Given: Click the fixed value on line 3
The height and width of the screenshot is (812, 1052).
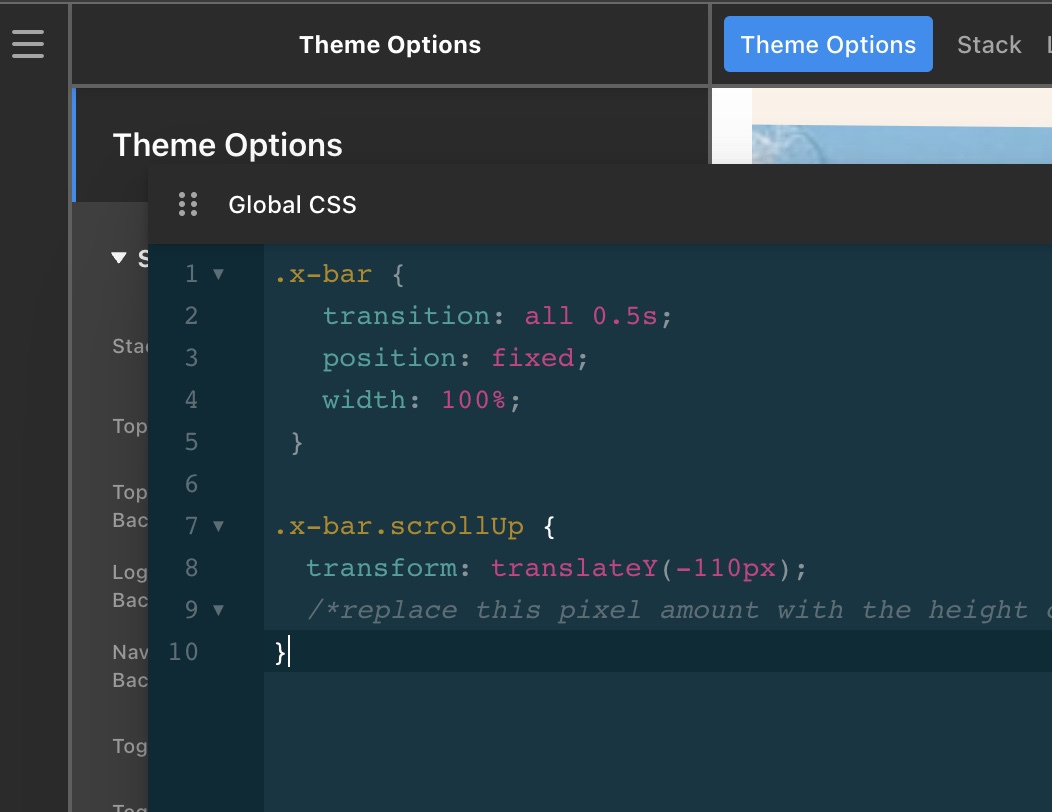Looking at the screenshot, I should point(532,358).
